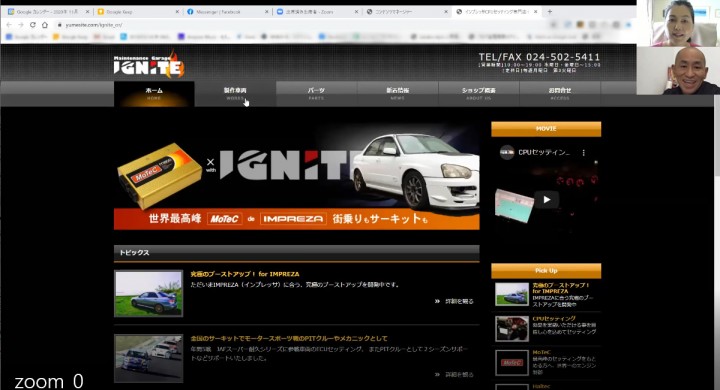Viewport: 720px width, 390px height.
Task: Click the YouTube channel avatar icon
Action: coord(507,153)
